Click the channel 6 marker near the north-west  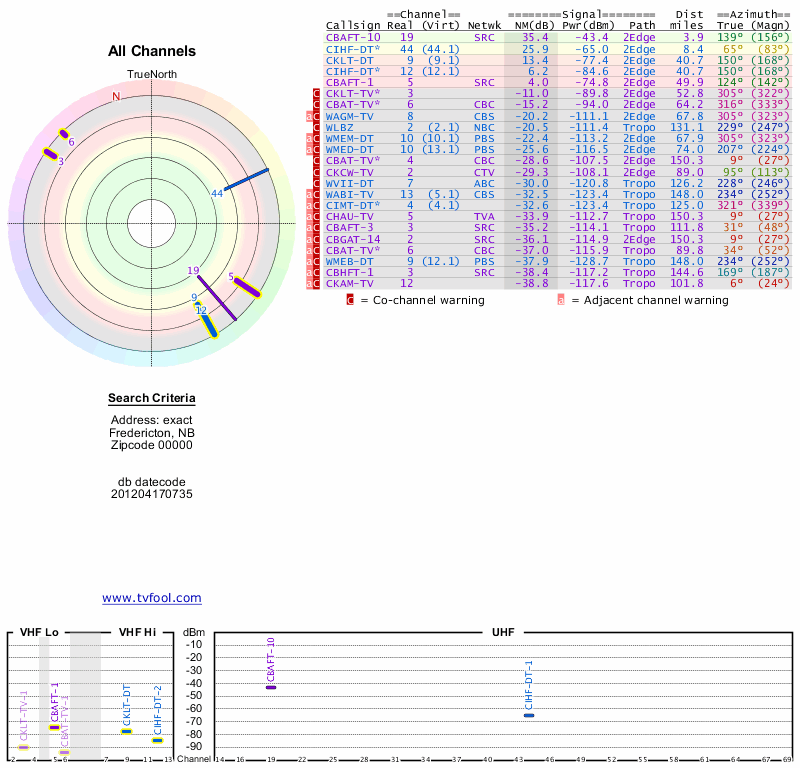click(64, 134)
